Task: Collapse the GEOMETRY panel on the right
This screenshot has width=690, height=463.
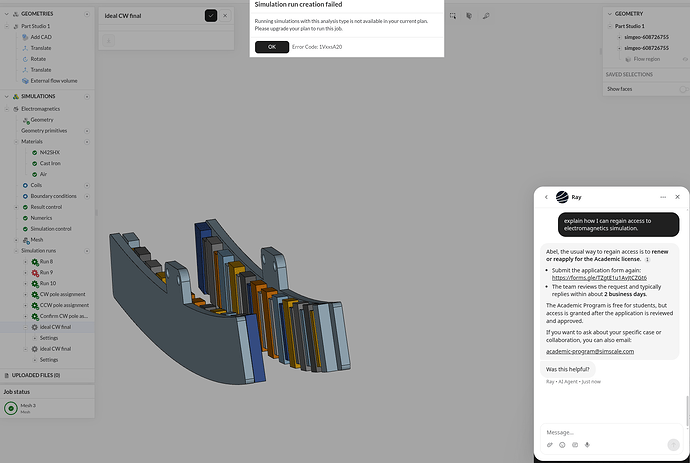Action: pos(609,14)
